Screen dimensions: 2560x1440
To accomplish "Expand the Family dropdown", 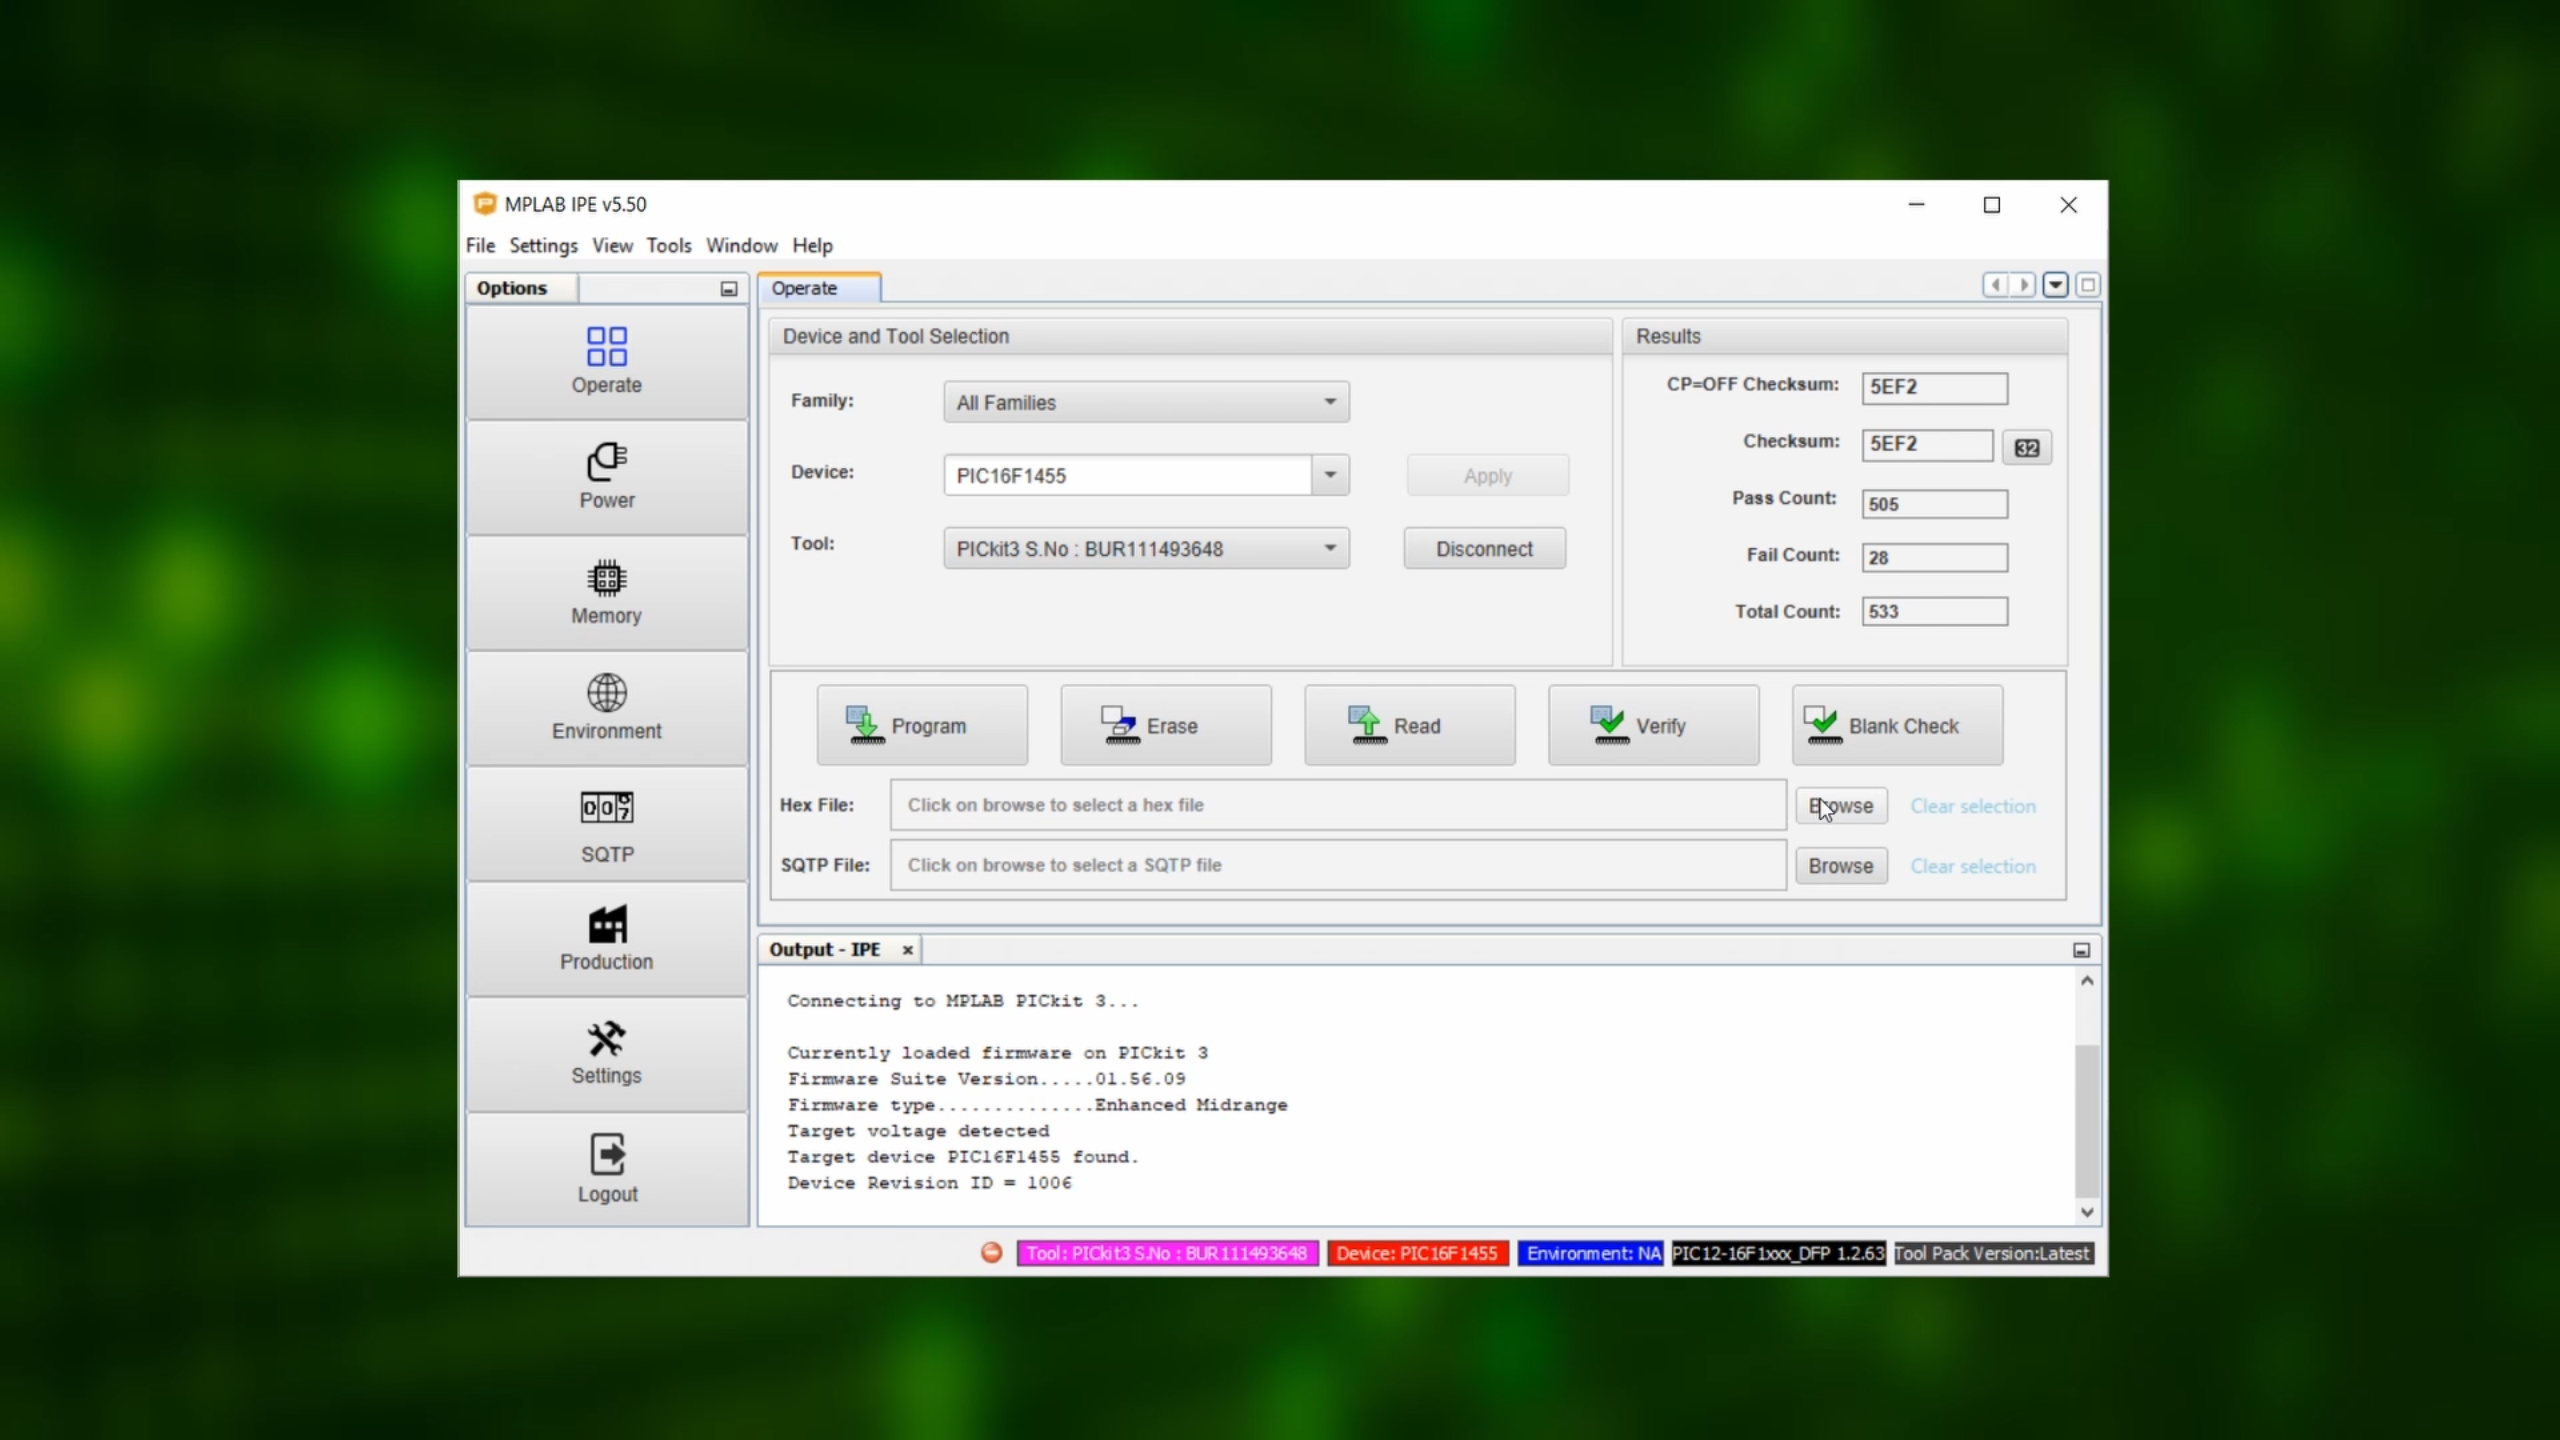I will pos(1329,402).
